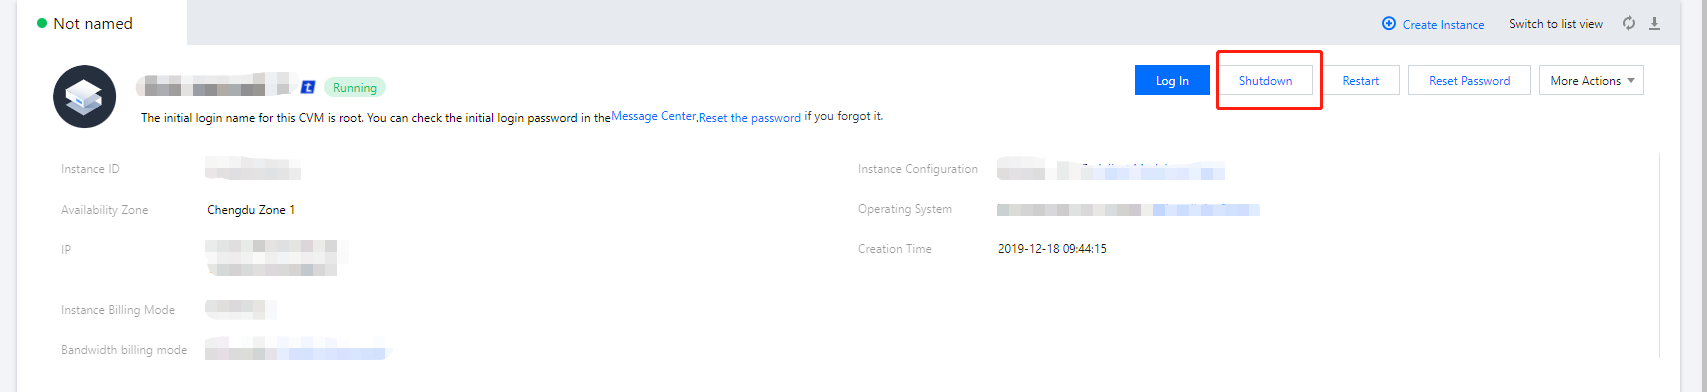
Task: Click the refresh icon at top right
Action: (1629, 23)
